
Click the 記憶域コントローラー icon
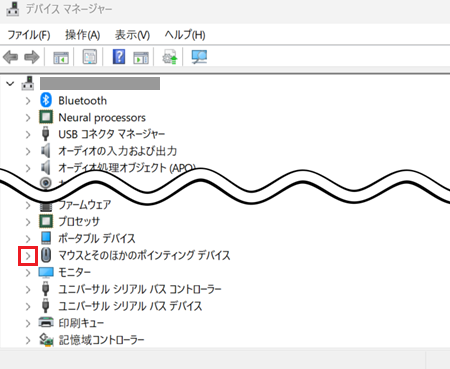click(46, 340)
